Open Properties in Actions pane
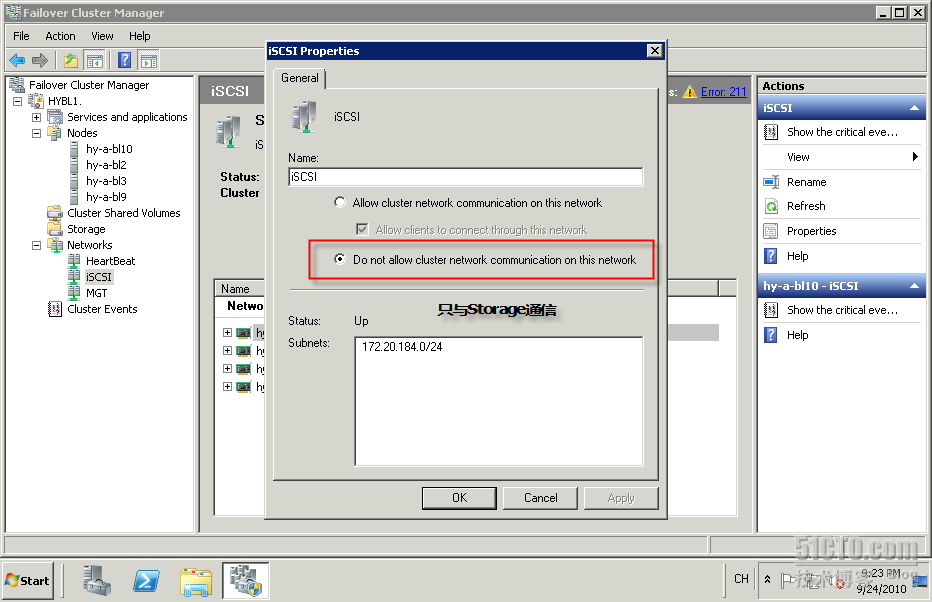Screen dimensions: 932x602 point(811,231)
